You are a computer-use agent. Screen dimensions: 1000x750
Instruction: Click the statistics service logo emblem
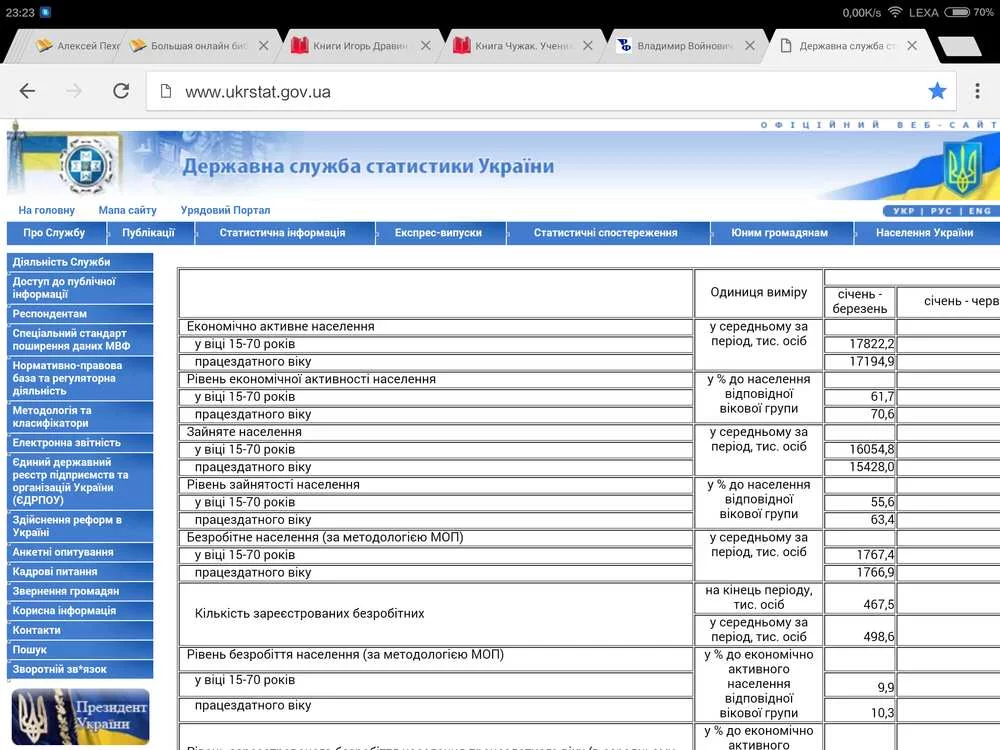85,166
